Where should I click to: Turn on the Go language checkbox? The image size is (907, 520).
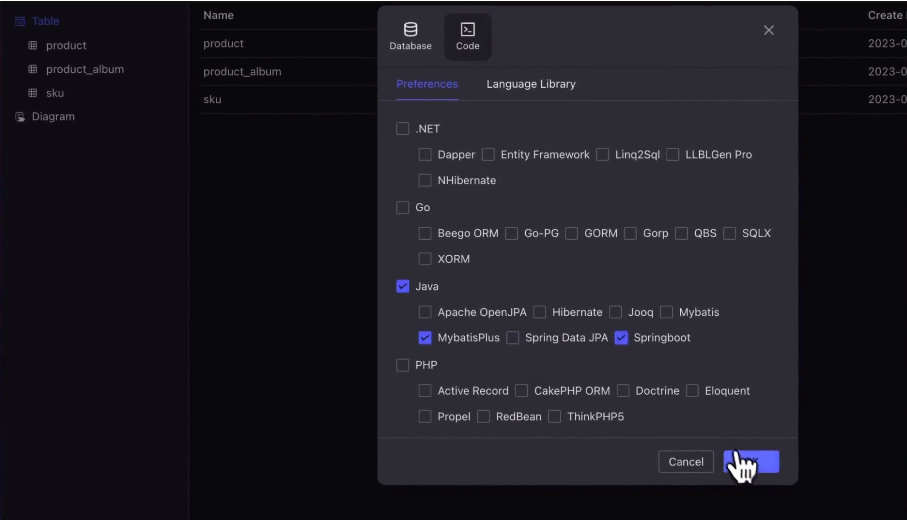coord(403,208)
